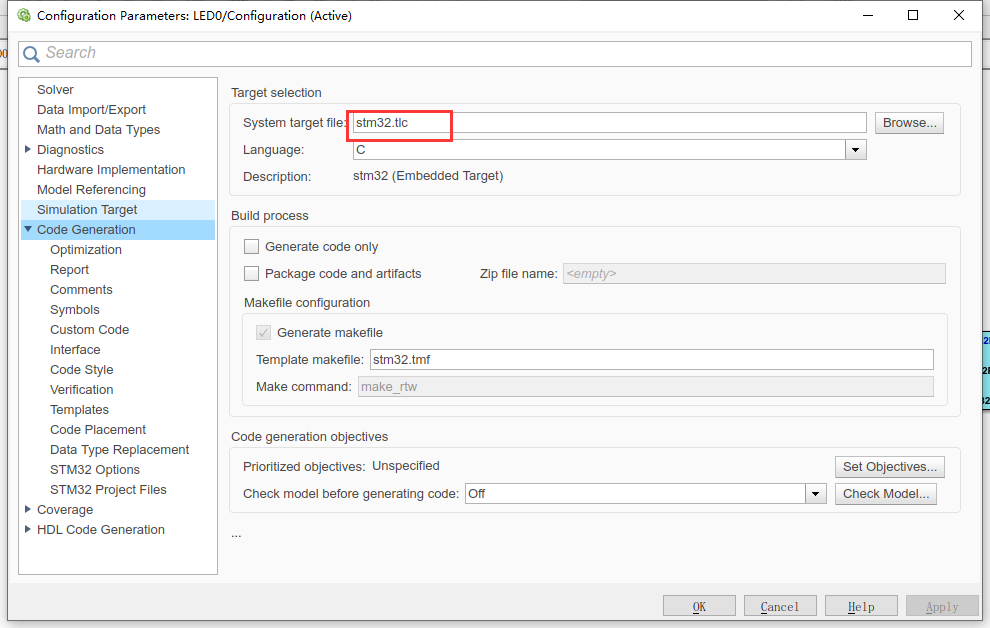The height and width of the screenshot is (628, 990).
Task: Toggle the Generate makefile checkbox
Action: (x=263, y=333)
